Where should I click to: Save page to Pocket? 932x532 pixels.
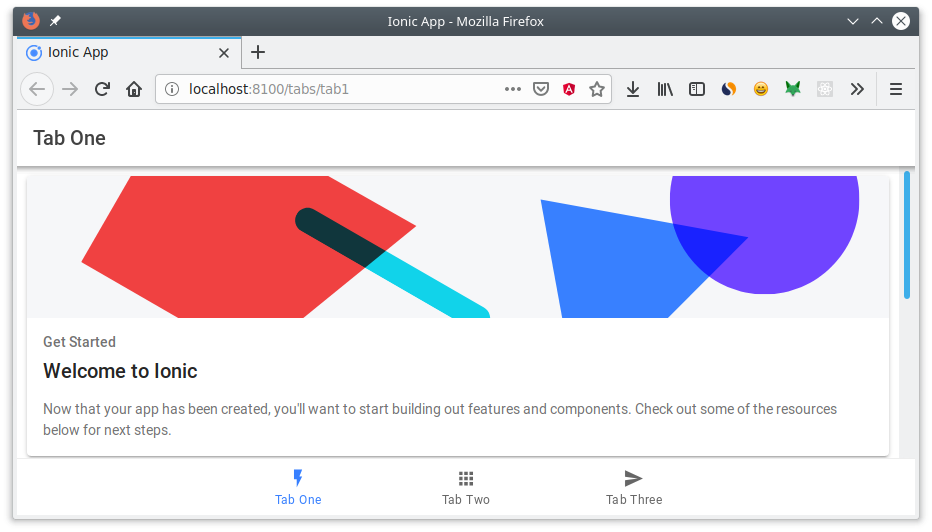(x=540, y=89)
